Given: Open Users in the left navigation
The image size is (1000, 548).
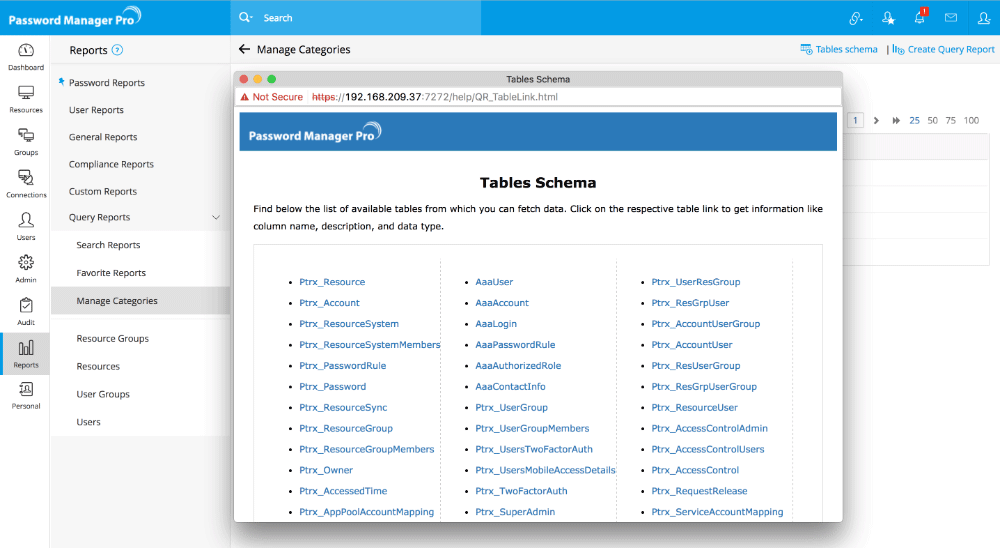Looking at the screenshot, I should pos(26,226).
